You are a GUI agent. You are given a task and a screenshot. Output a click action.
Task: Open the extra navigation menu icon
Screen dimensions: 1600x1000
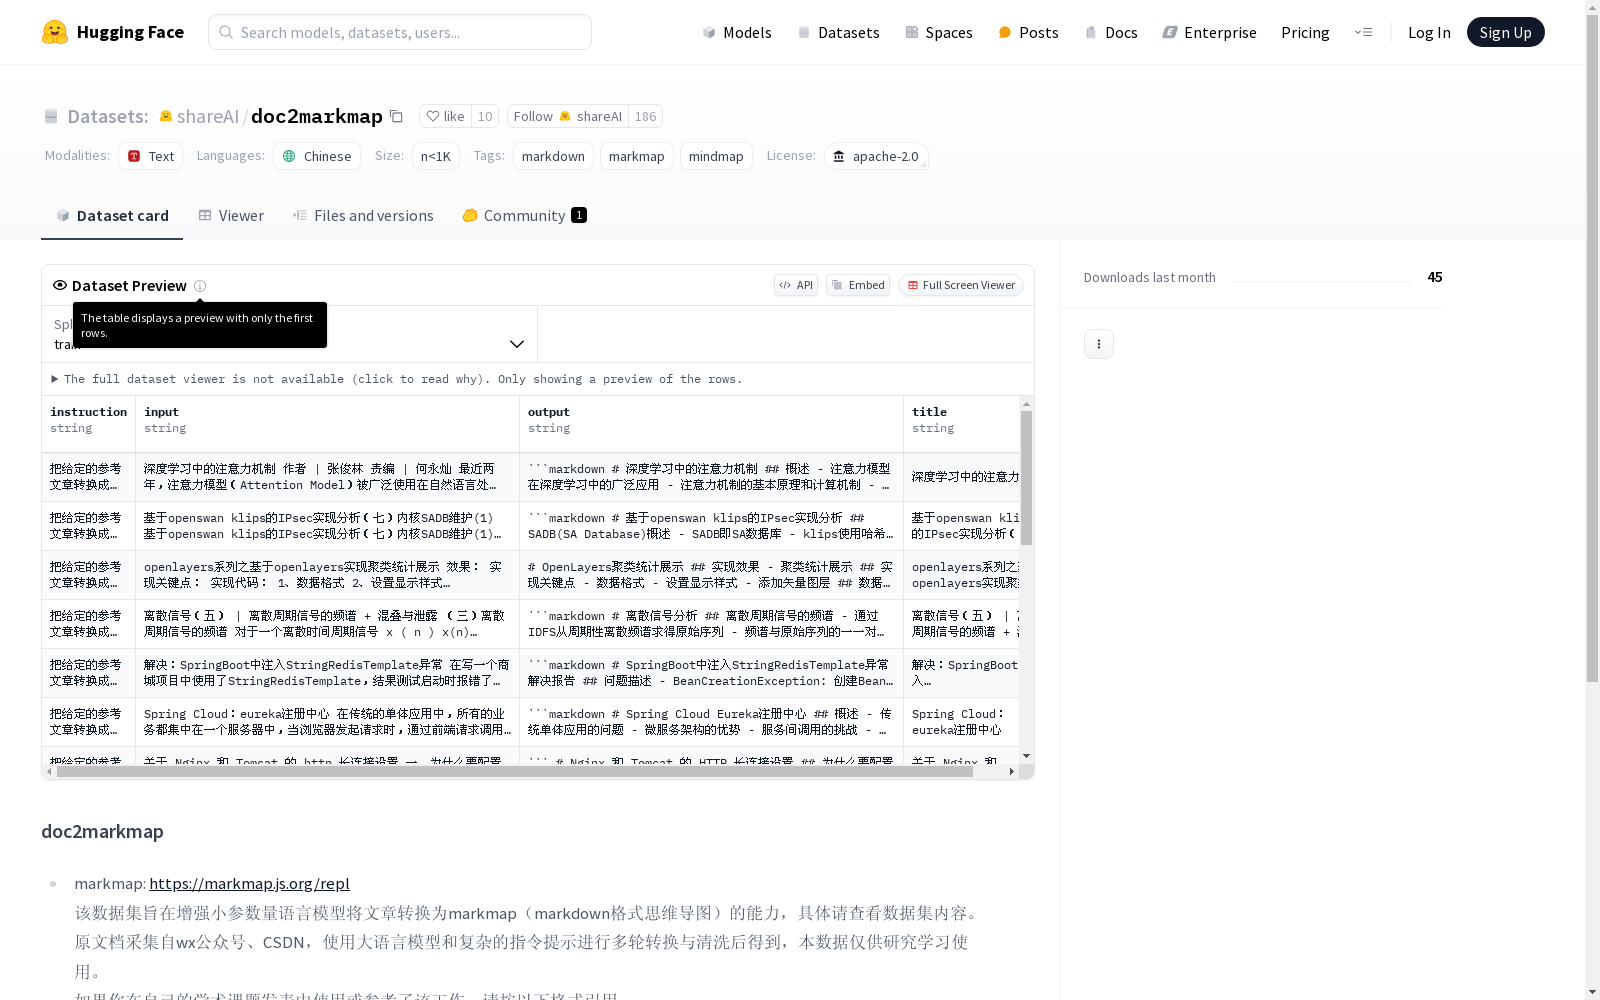tap(1363, 32)
